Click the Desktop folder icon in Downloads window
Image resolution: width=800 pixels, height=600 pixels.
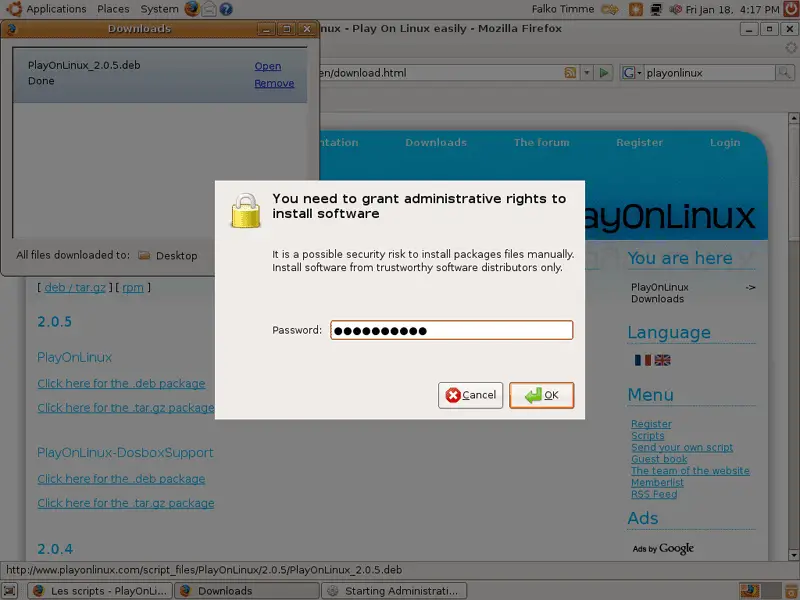[144, 255]
